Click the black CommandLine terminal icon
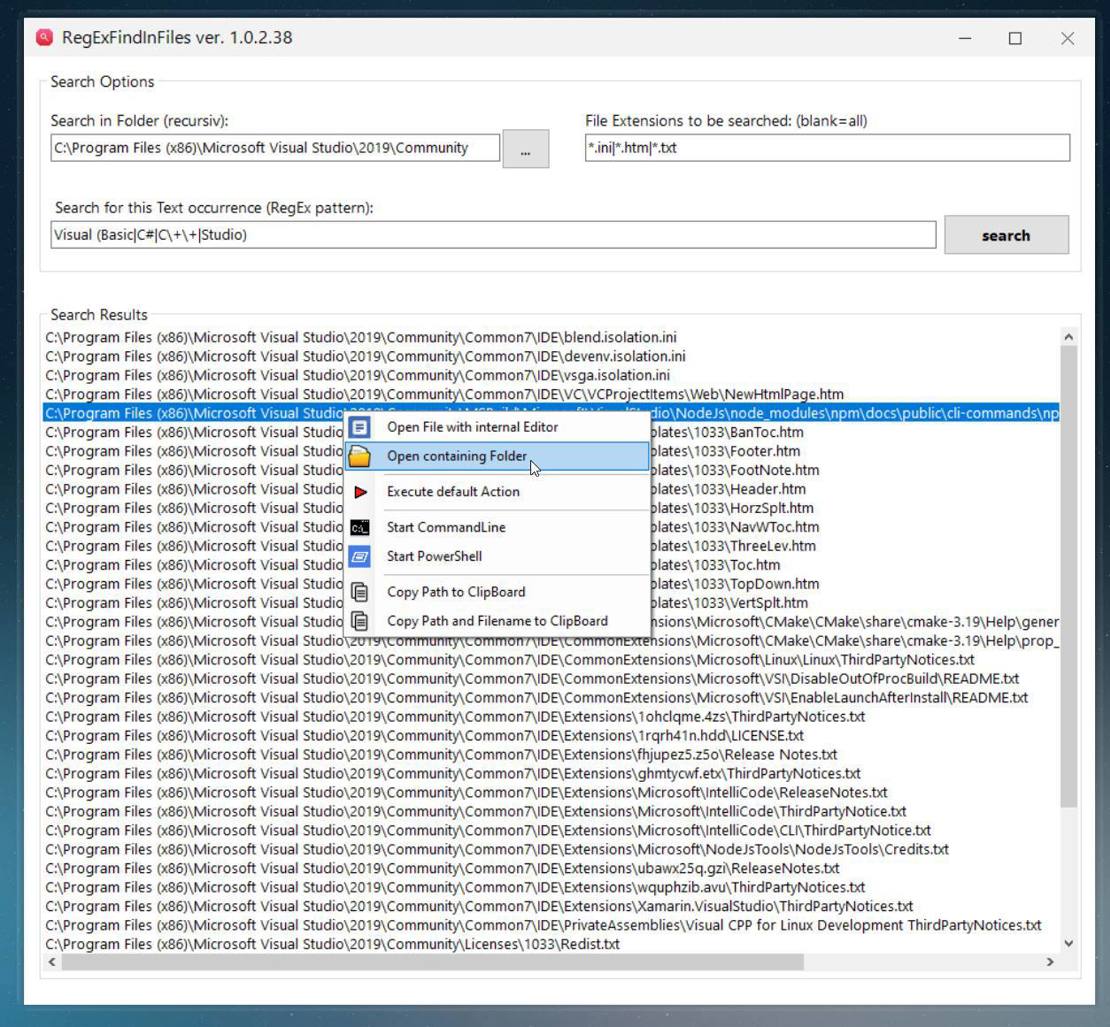 tap(361, 527)
